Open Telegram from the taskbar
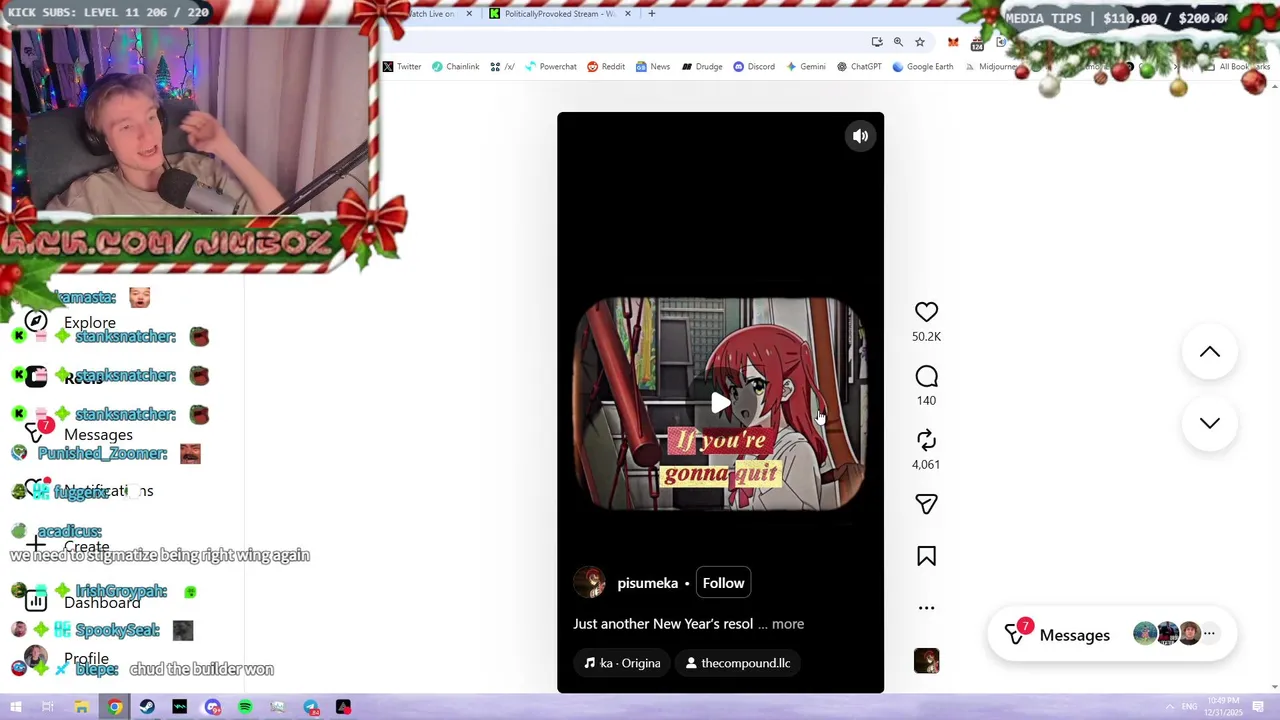 (311, 707)
